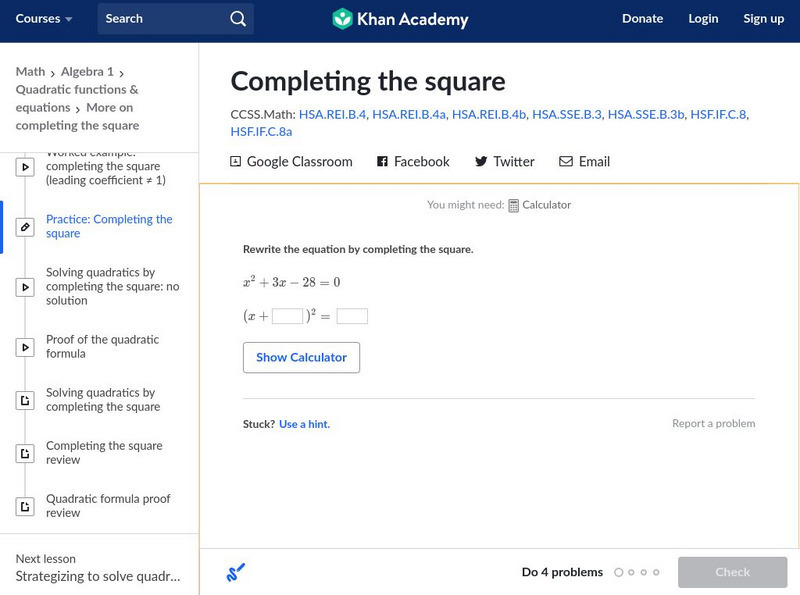This screenshot has width=800, height=595.
Task: Click the Google Classroom share icon
Action: [x=236, y=161]
